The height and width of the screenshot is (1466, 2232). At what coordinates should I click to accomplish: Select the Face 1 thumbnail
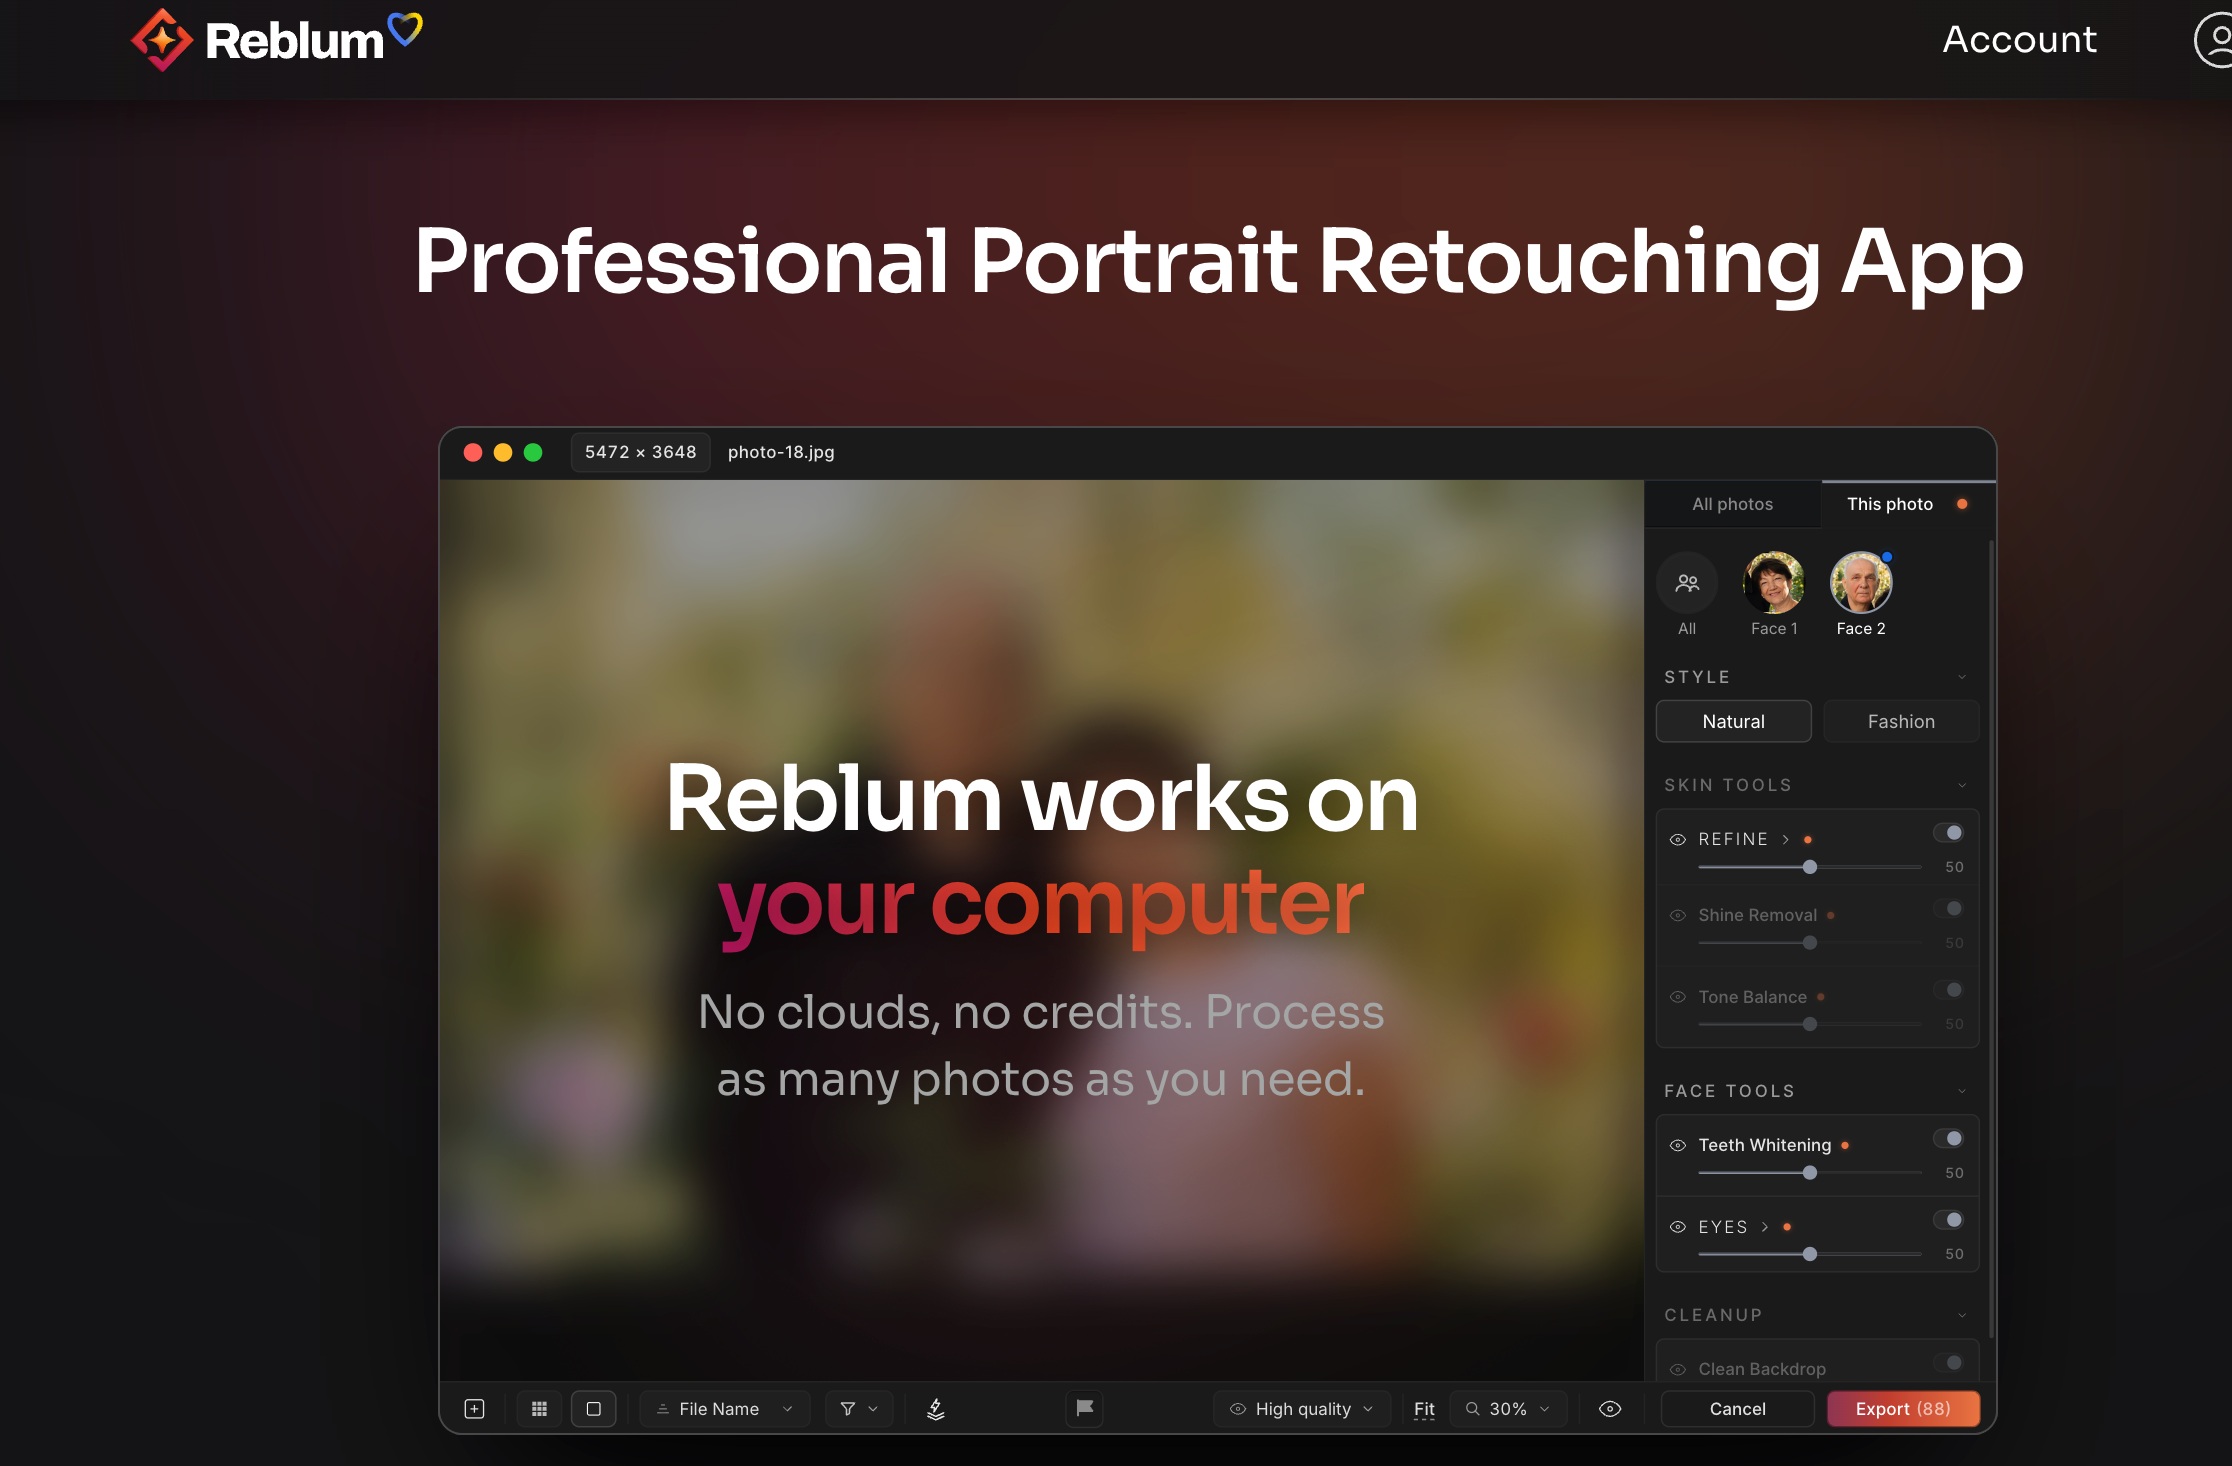click(x=1774, y=583)
